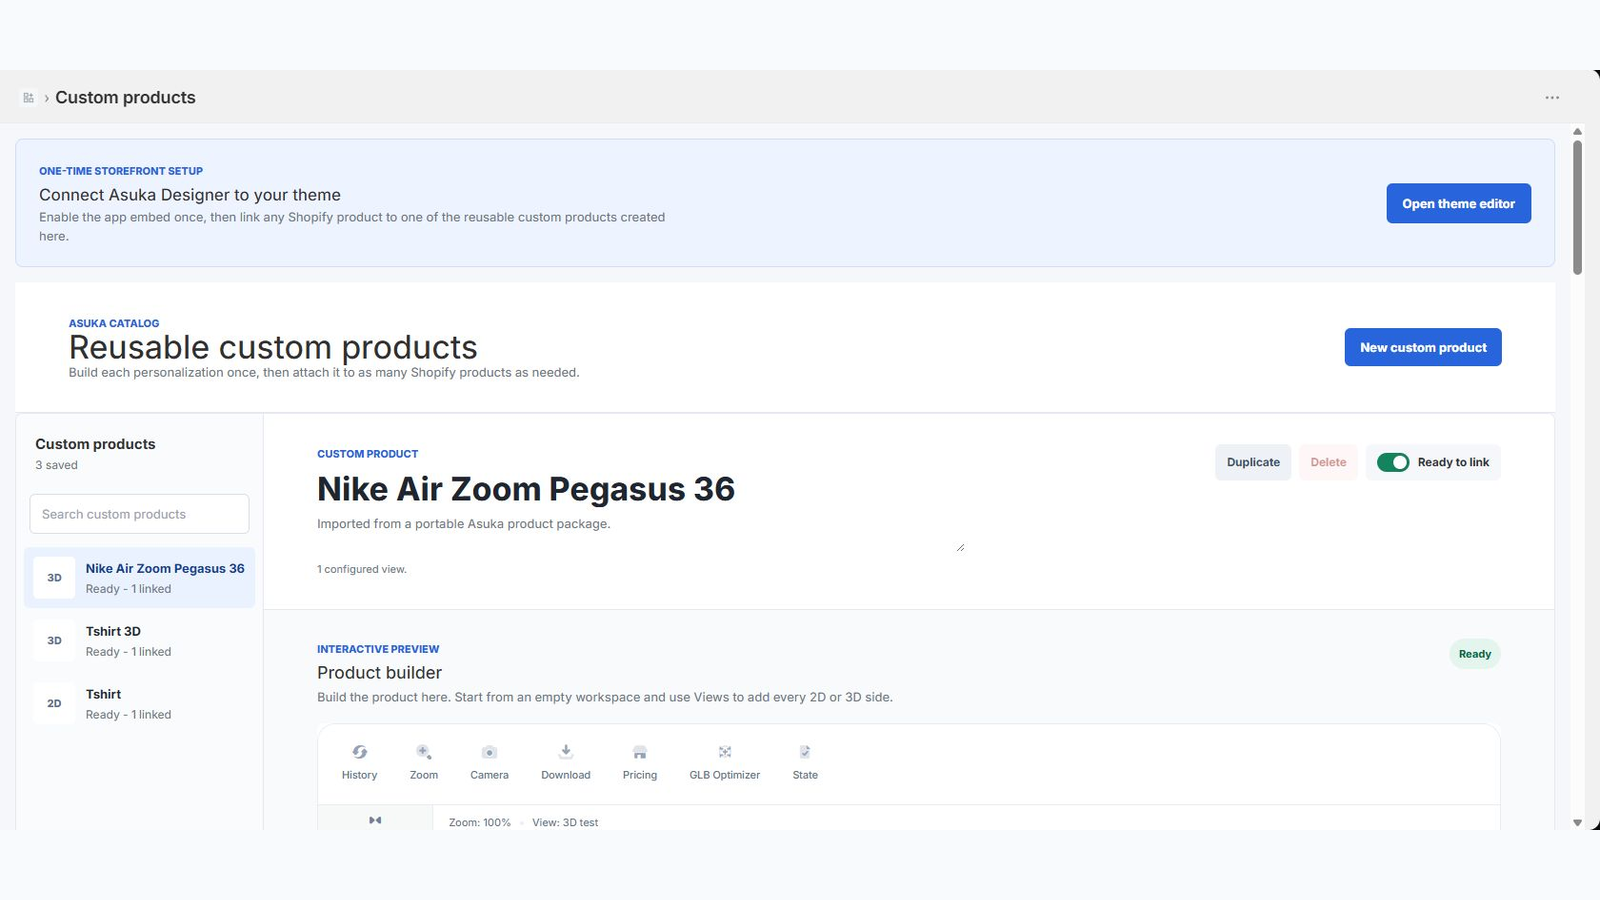
Task: Click the product title Nike Air Zoom Pegasus 36
Action: click(x=526, y=489)
